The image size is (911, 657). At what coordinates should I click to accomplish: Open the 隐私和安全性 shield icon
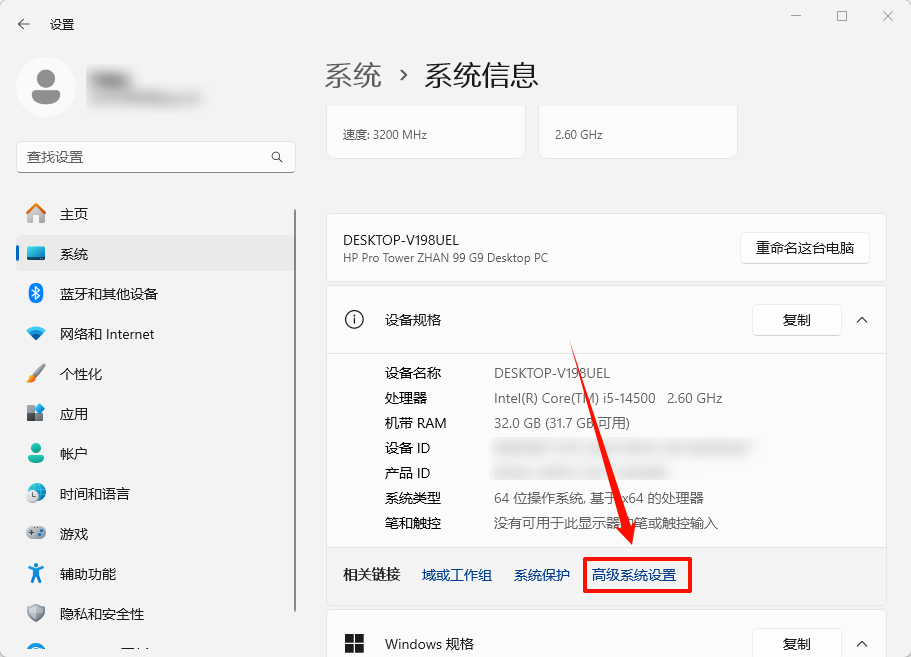point(36,614)
